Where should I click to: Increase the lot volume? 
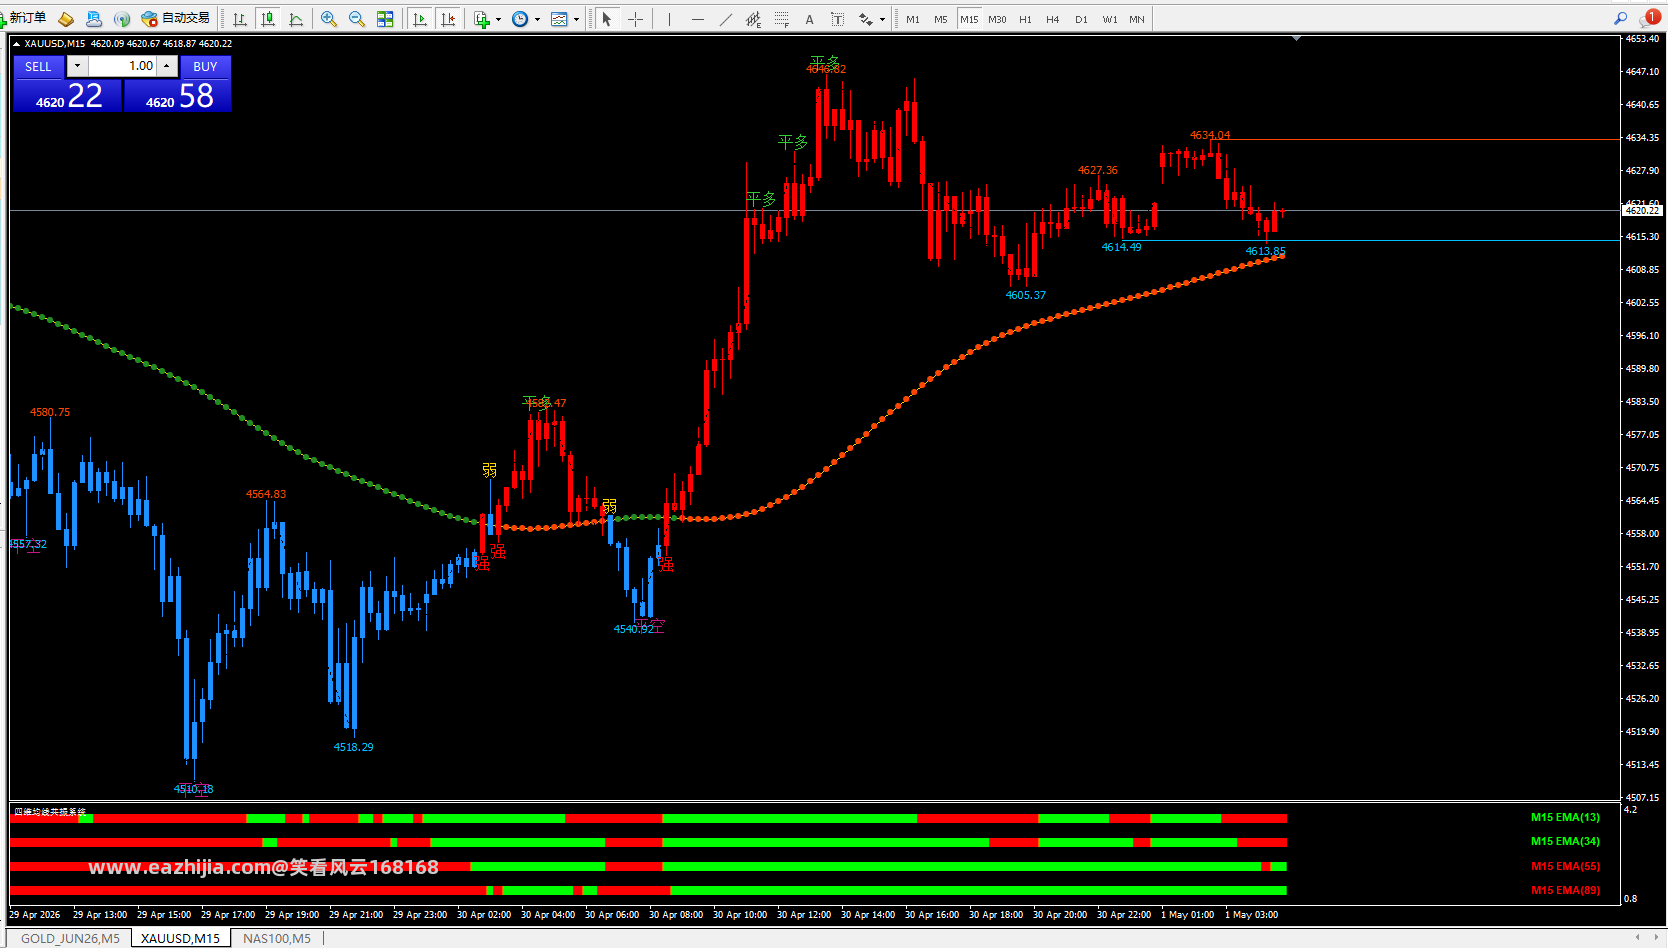(167, 66)
